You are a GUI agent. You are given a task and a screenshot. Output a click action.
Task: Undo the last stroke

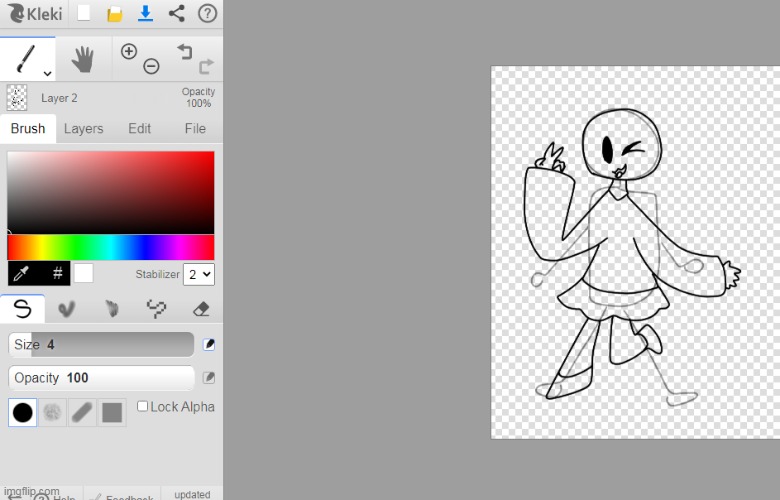(185, 51)
